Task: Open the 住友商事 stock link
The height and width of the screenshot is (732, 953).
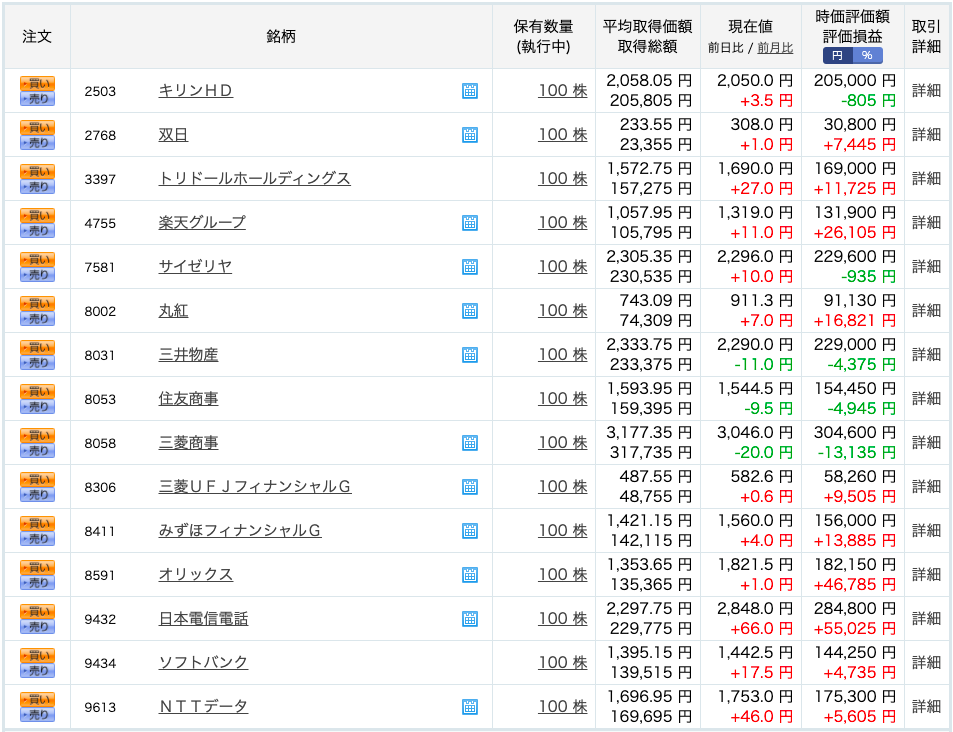Action: (188, 398)
